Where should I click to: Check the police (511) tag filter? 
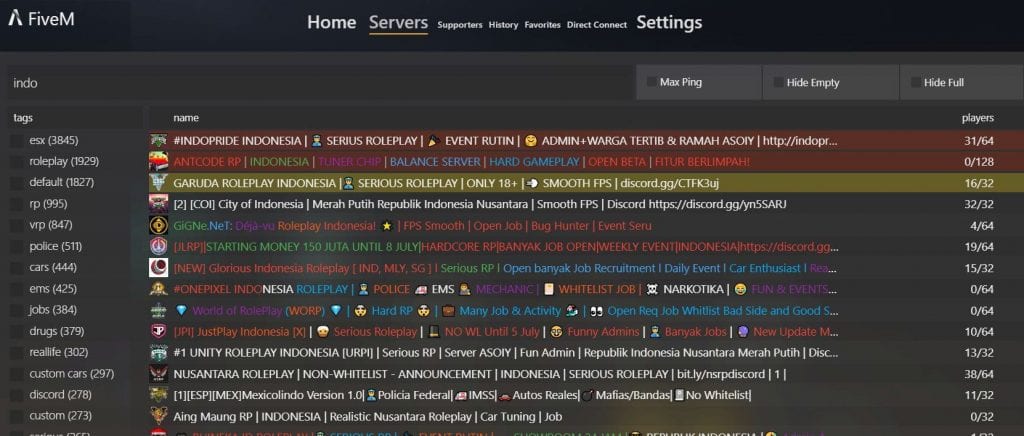click(16, 247)
